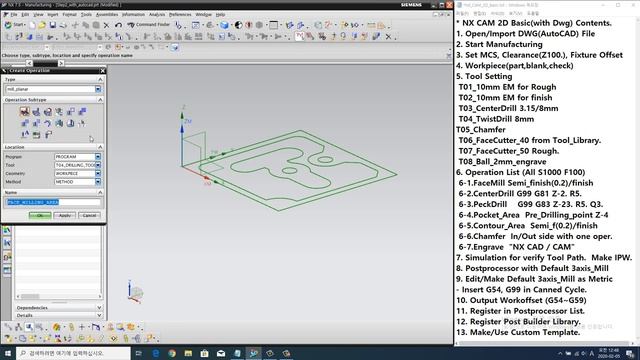Select the ROUGH_ZIG subtype icon
This screenshot has height=360, width=640.
tap(36, 123)
